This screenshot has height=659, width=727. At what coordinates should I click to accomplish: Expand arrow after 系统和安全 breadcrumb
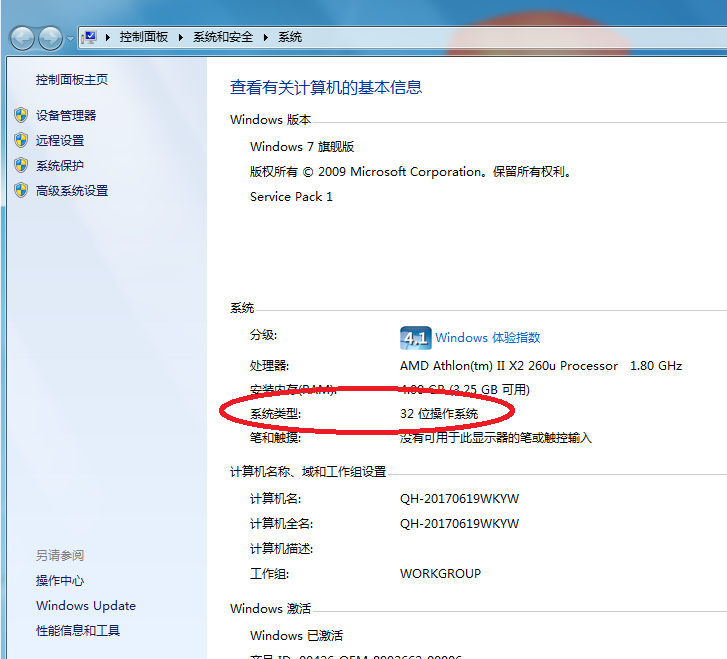tap(266, 38)
